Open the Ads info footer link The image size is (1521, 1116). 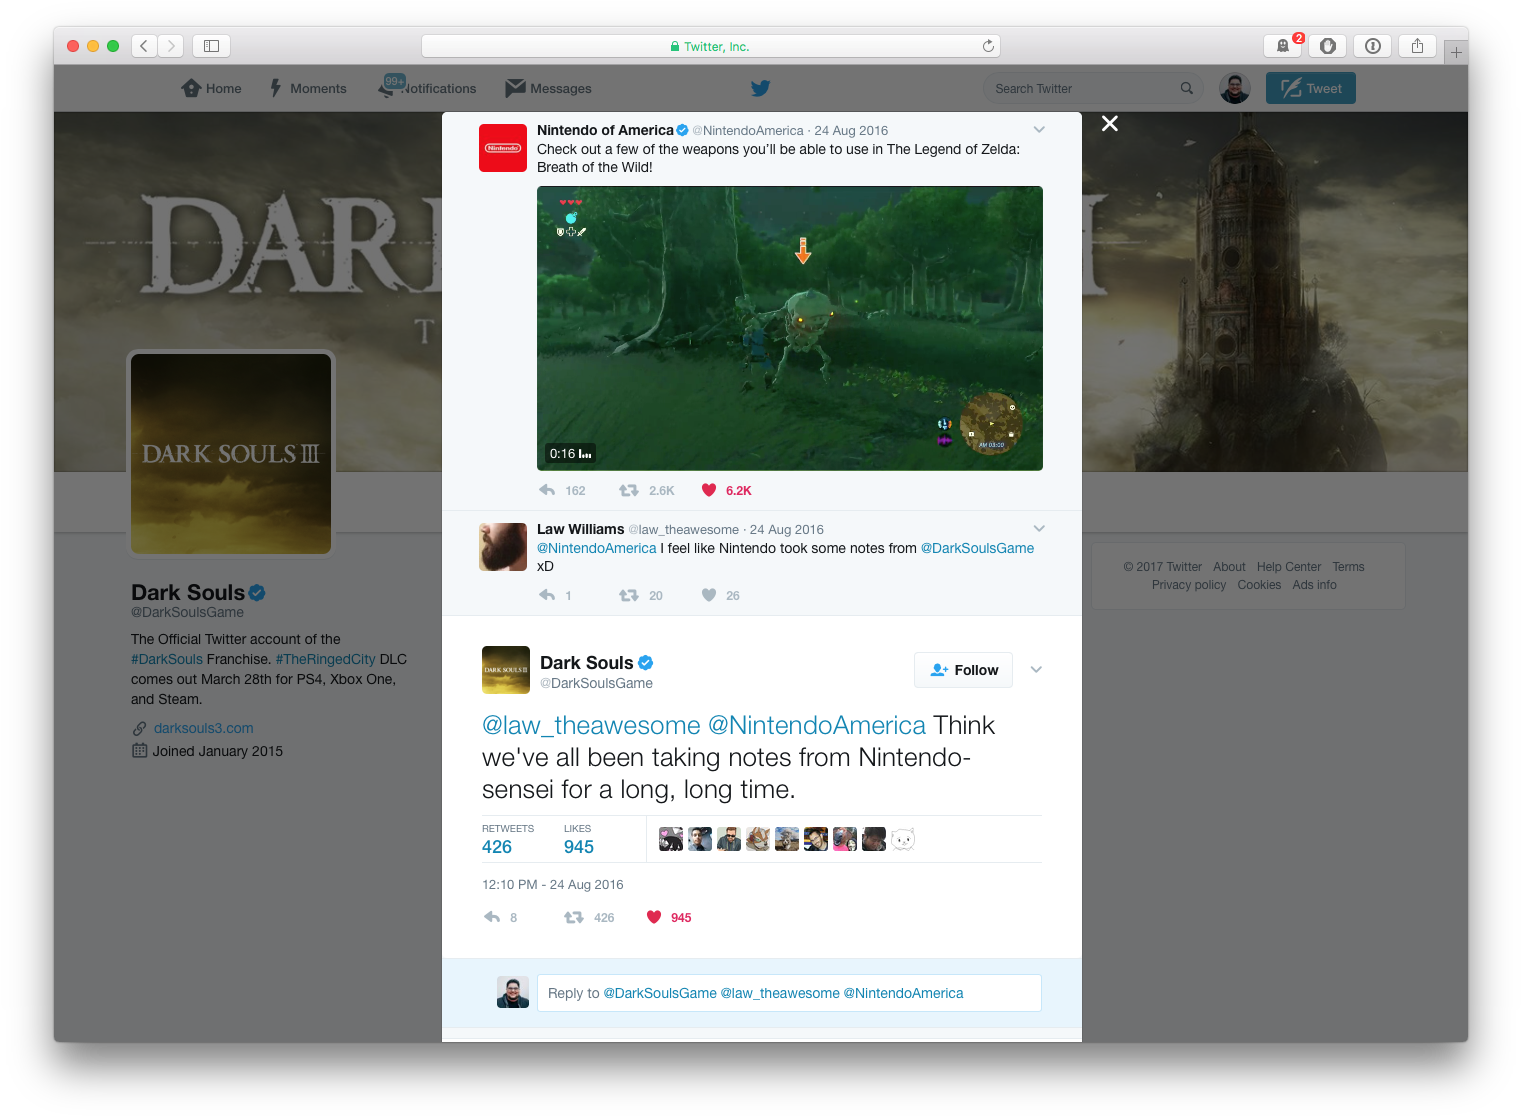tap(1314, 585)
